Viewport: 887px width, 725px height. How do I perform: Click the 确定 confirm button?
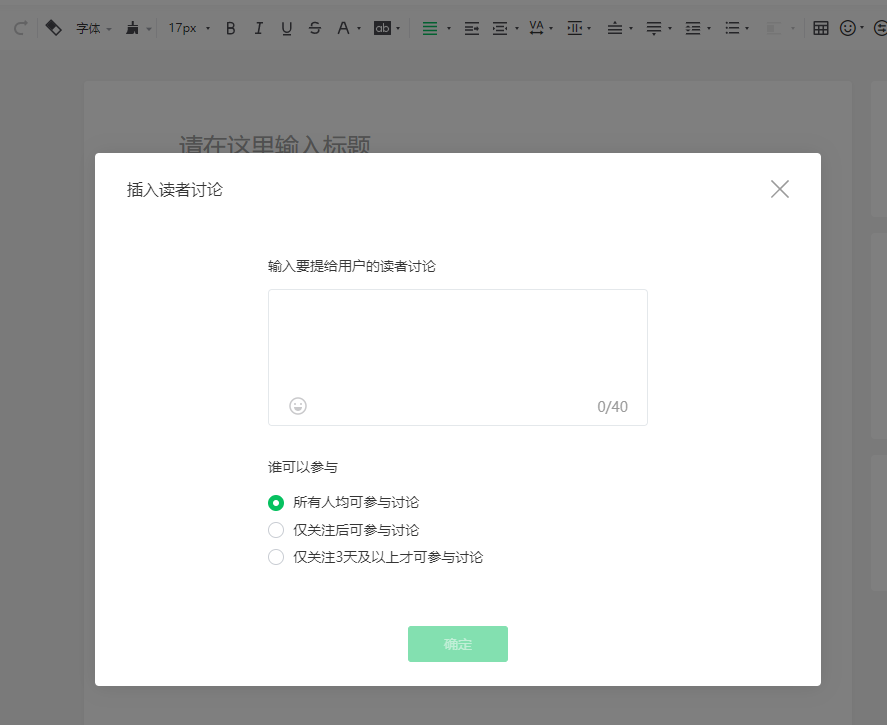pyautogui.click(x=458, y=644)
